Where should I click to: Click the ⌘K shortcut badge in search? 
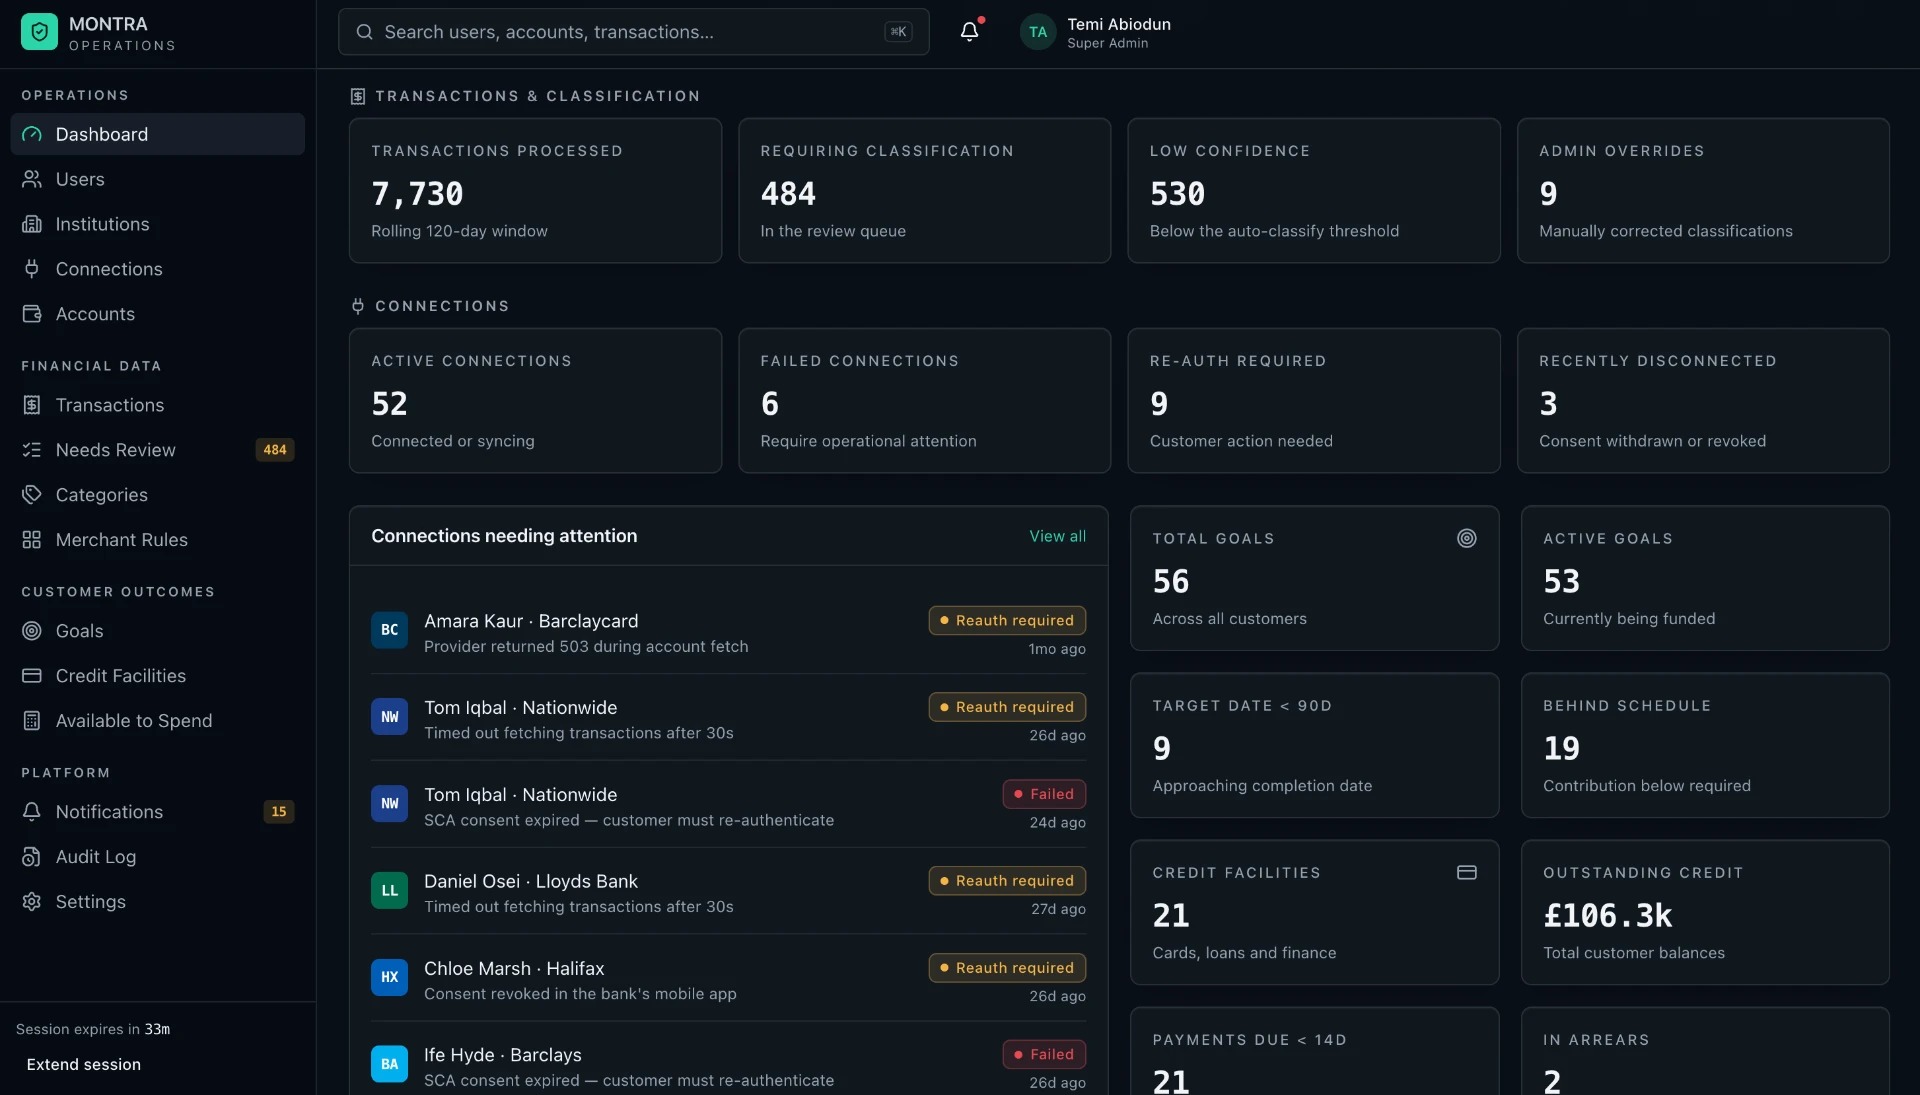pyautogui.click(x=898, y=32)
